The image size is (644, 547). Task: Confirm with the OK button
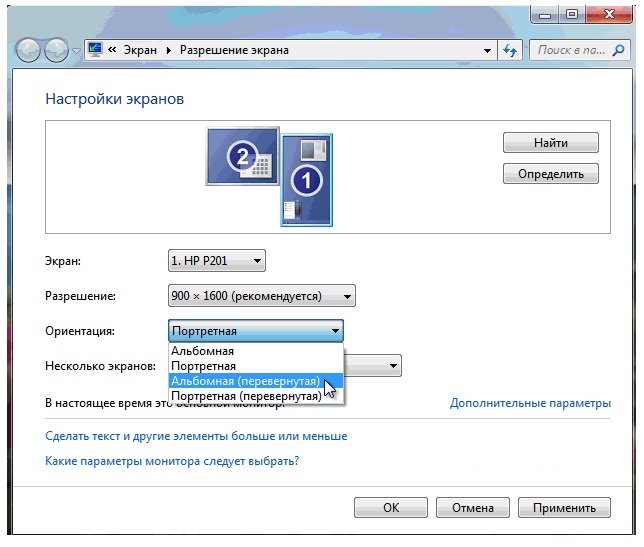[391, 508]
